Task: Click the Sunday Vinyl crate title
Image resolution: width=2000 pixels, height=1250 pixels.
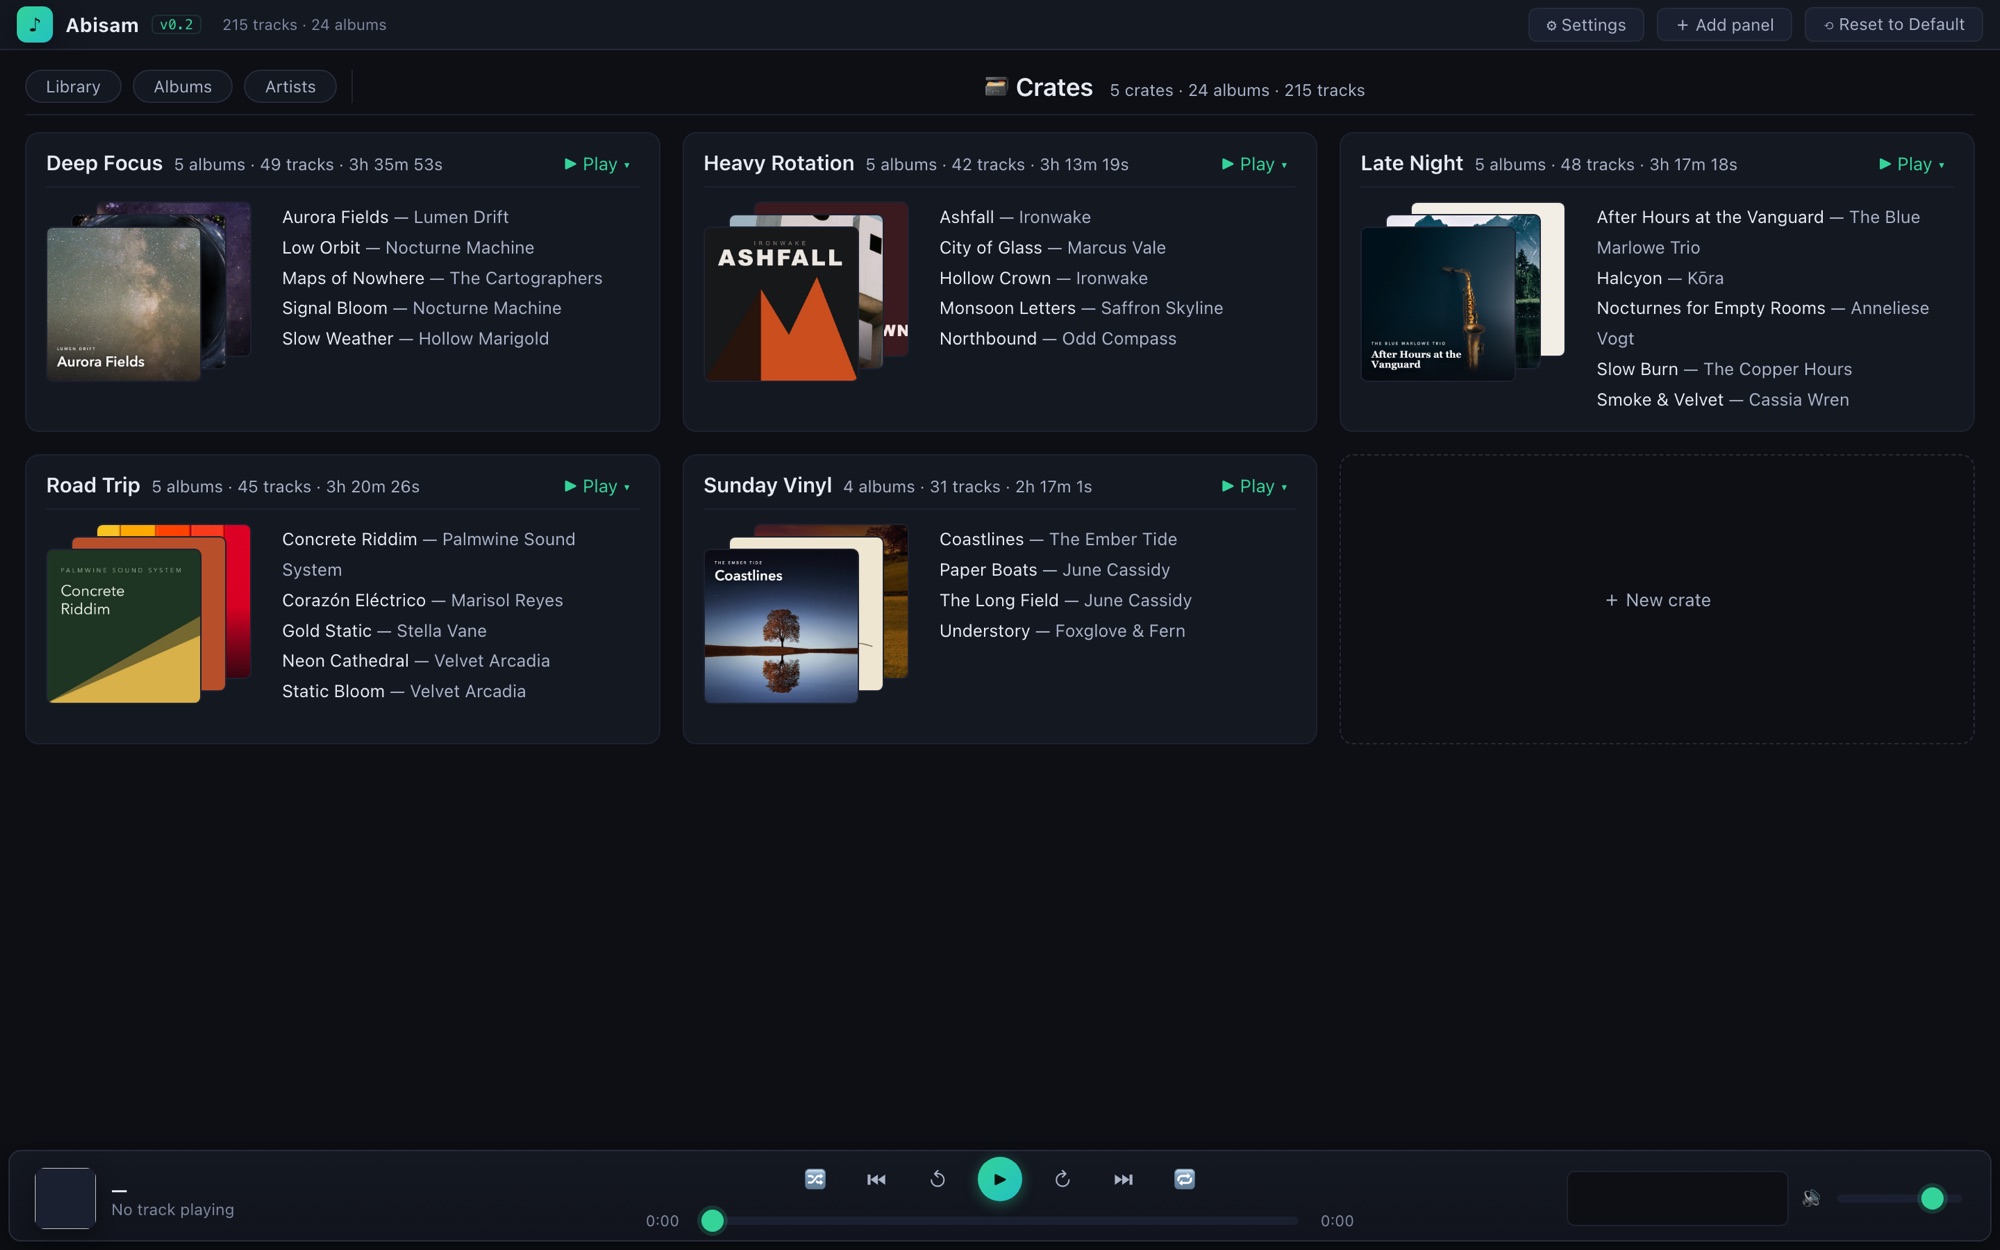Action: (767, 485)
